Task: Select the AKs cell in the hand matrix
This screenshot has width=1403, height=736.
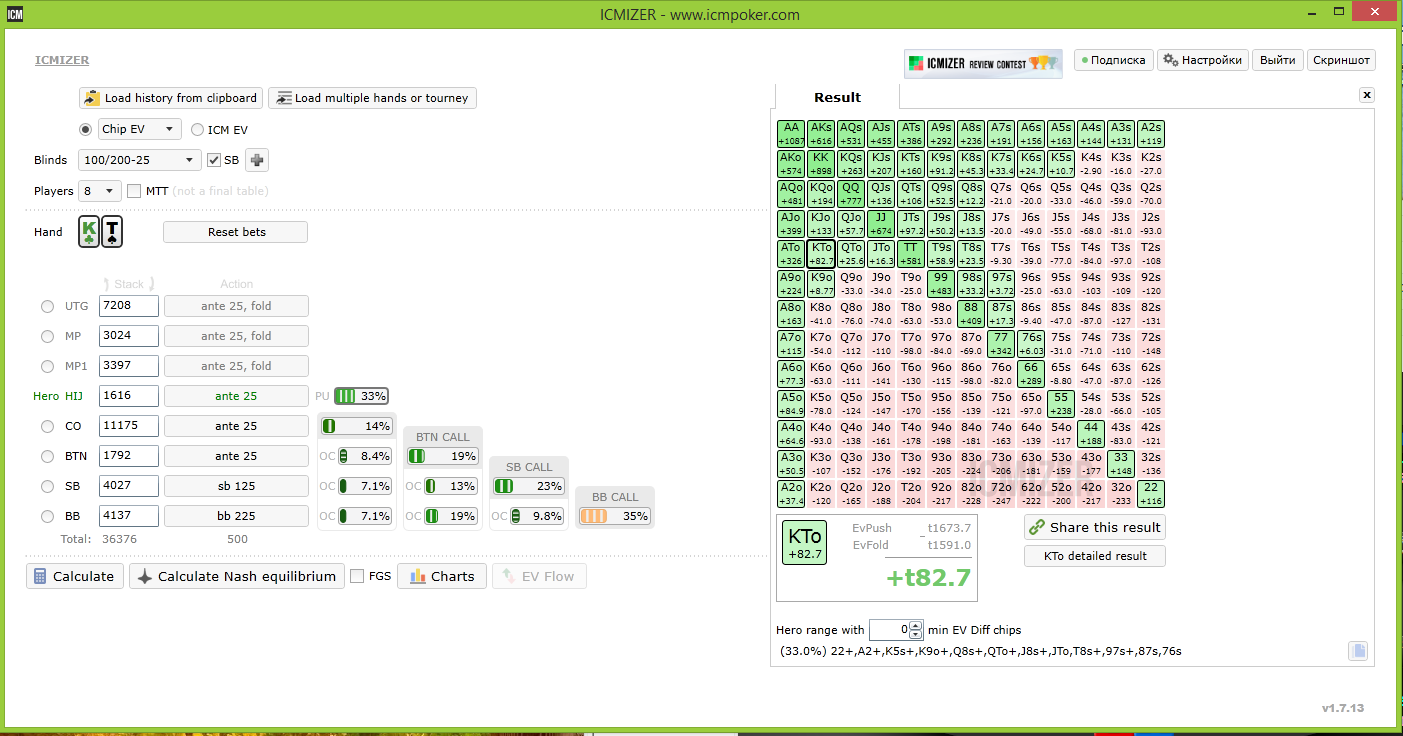Action: tap(822, 134)
